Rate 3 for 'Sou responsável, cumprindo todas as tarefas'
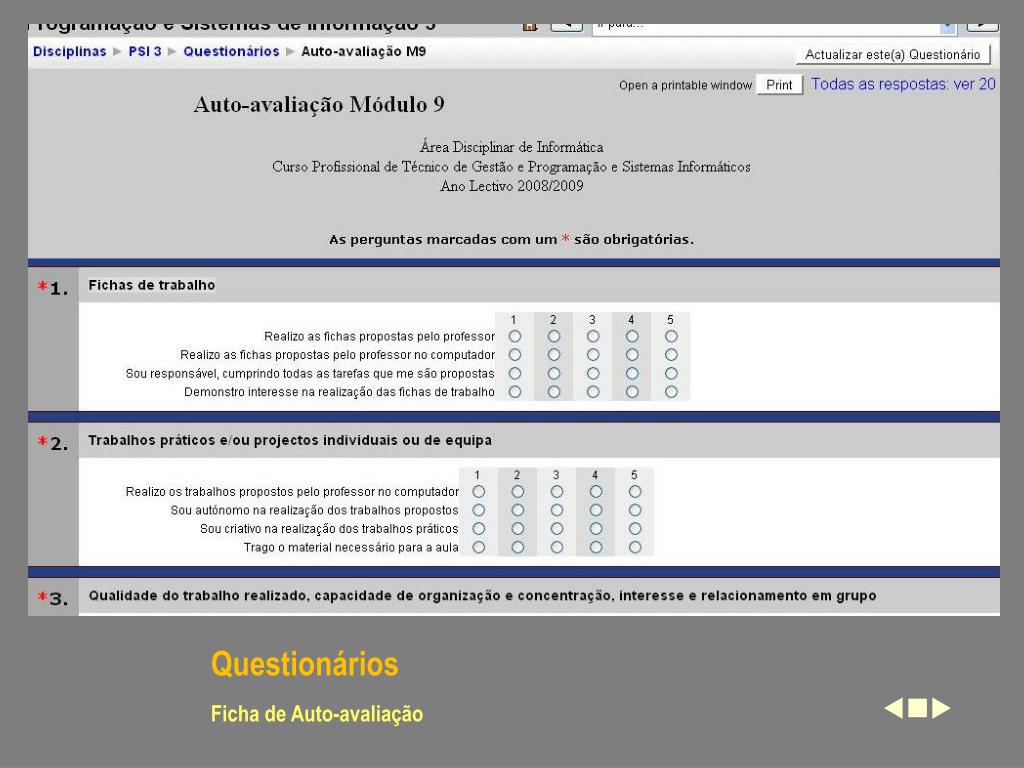 (x=593, y=374)
